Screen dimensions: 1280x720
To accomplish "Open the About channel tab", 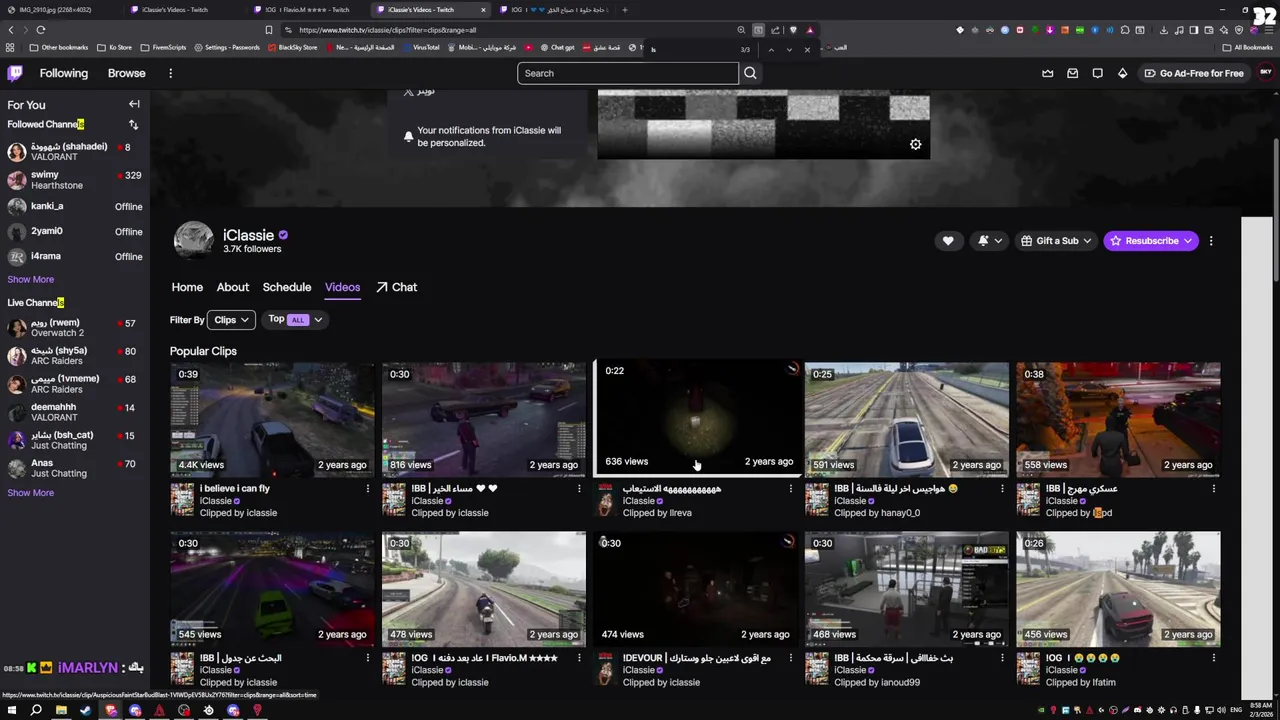I will point(233,287).
